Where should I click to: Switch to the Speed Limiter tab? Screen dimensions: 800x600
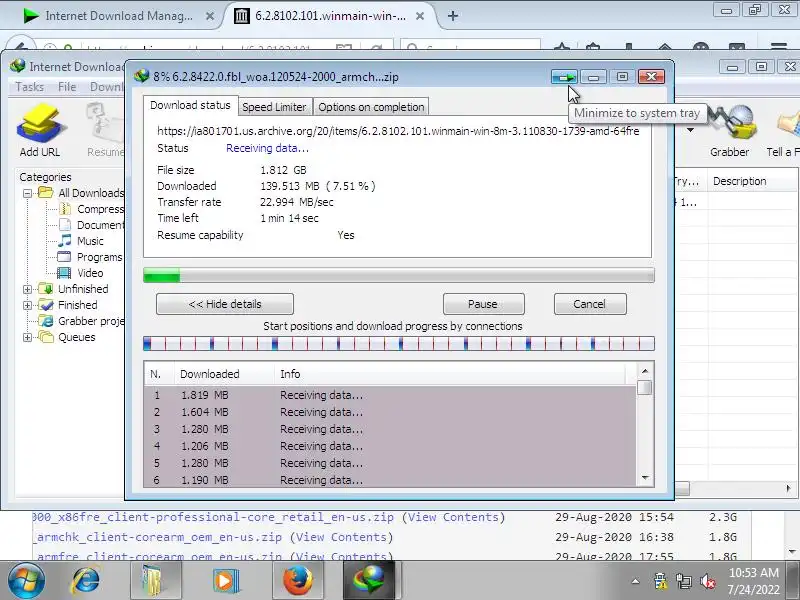click(x=274, y=107)
